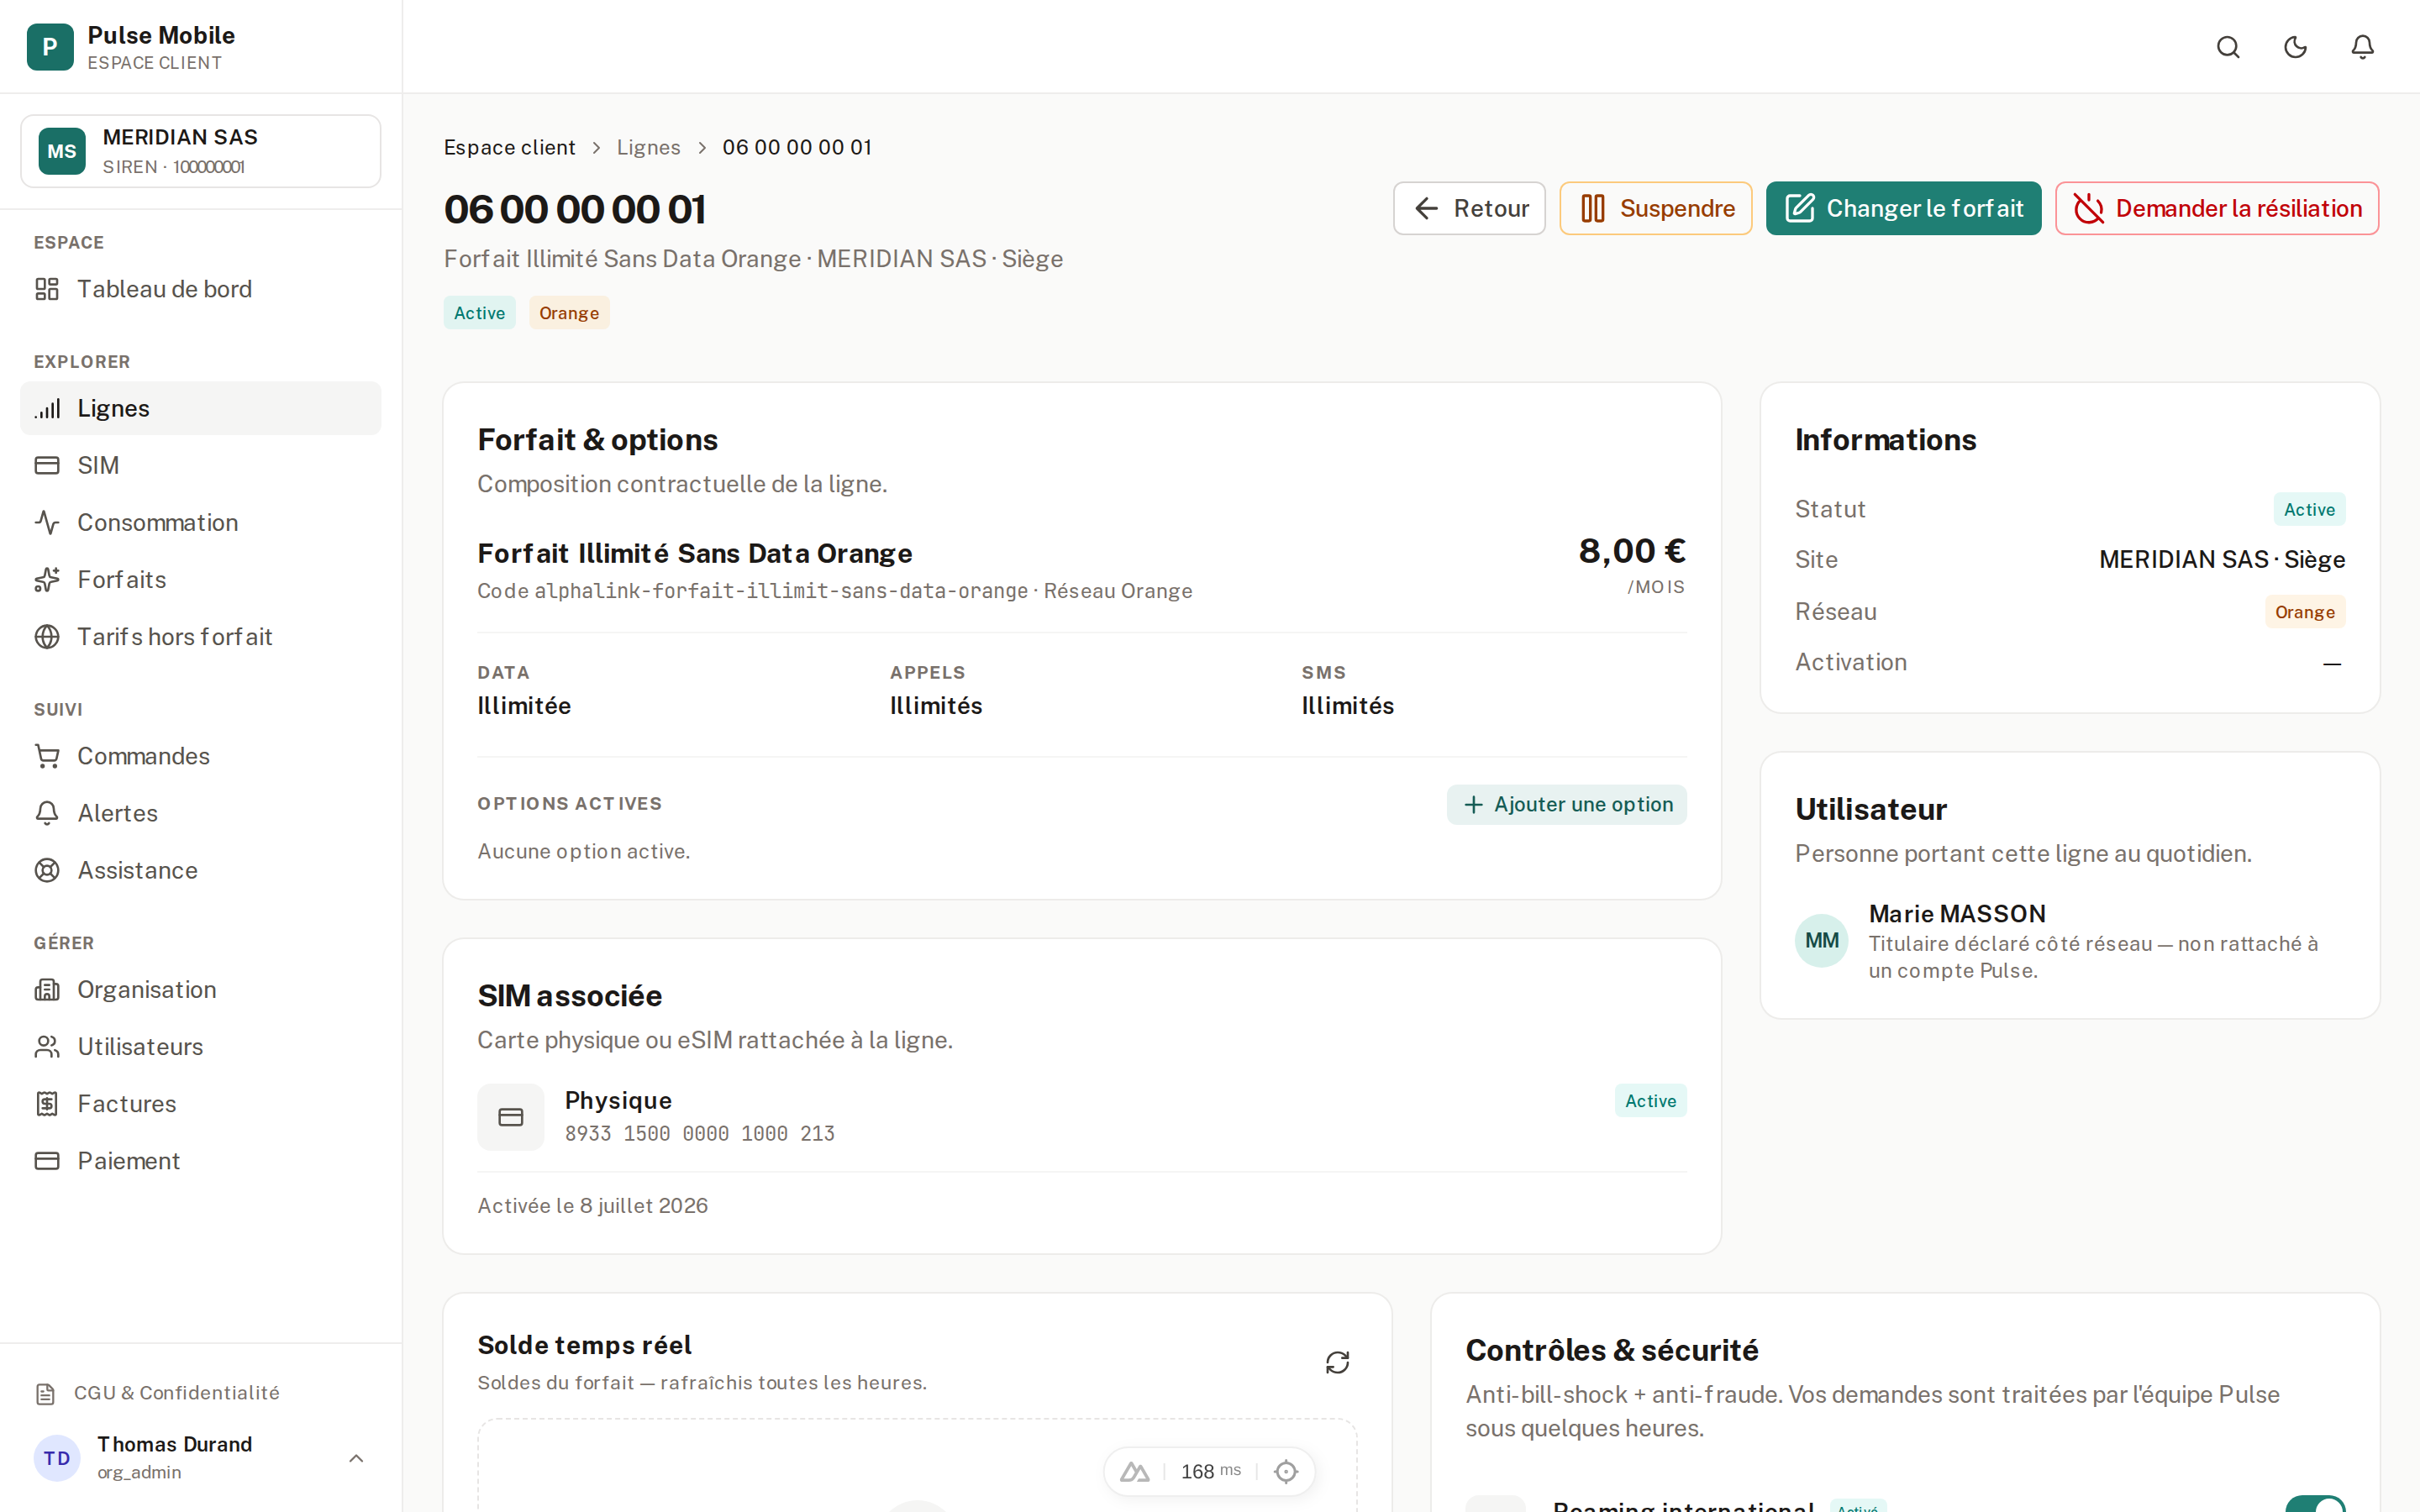The image size is (2420, 1512).
Task: Select Lignes in the sidebar
Action: pos(201,408)
